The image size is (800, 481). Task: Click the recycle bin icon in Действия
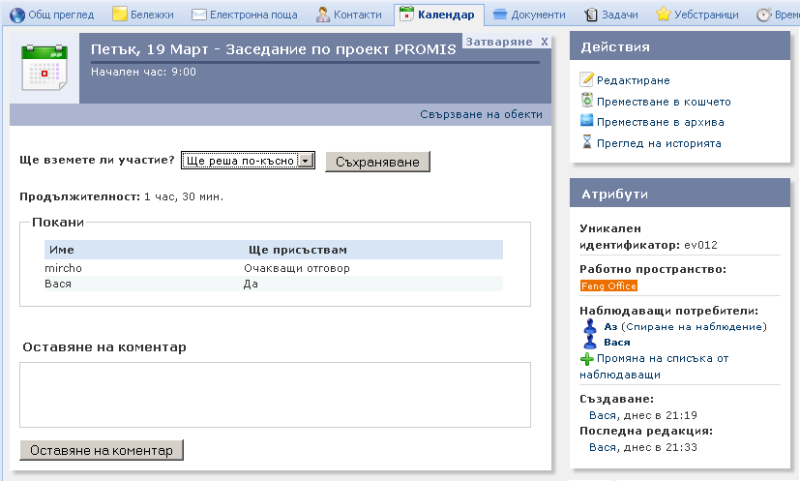tap(587, 101)
